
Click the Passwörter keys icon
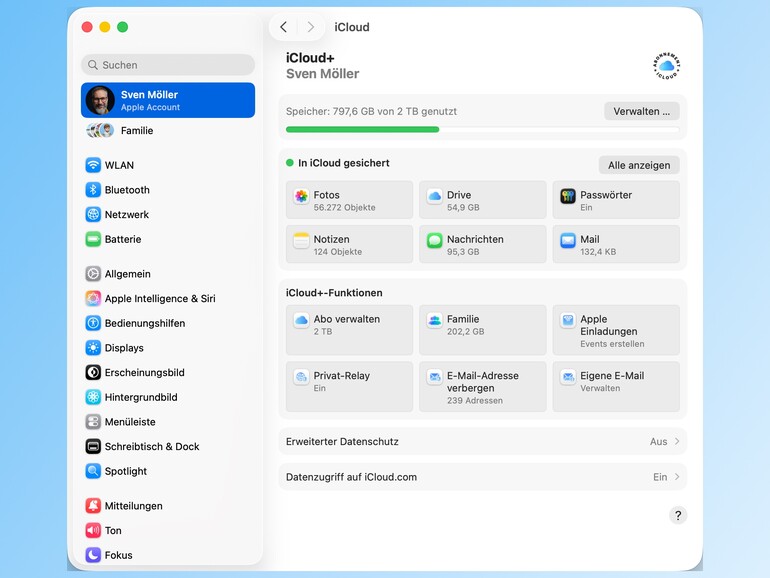[x=568, y=196]
